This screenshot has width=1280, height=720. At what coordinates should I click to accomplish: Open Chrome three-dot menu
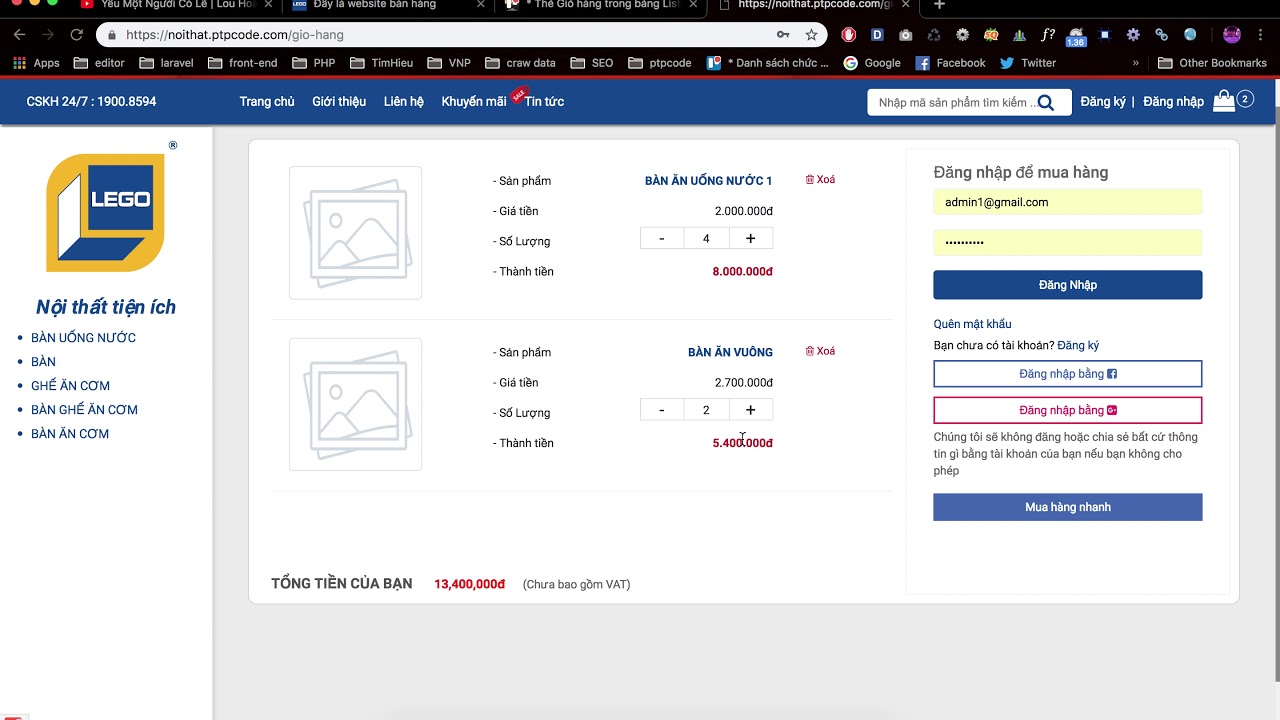(x=1262, y=35)
